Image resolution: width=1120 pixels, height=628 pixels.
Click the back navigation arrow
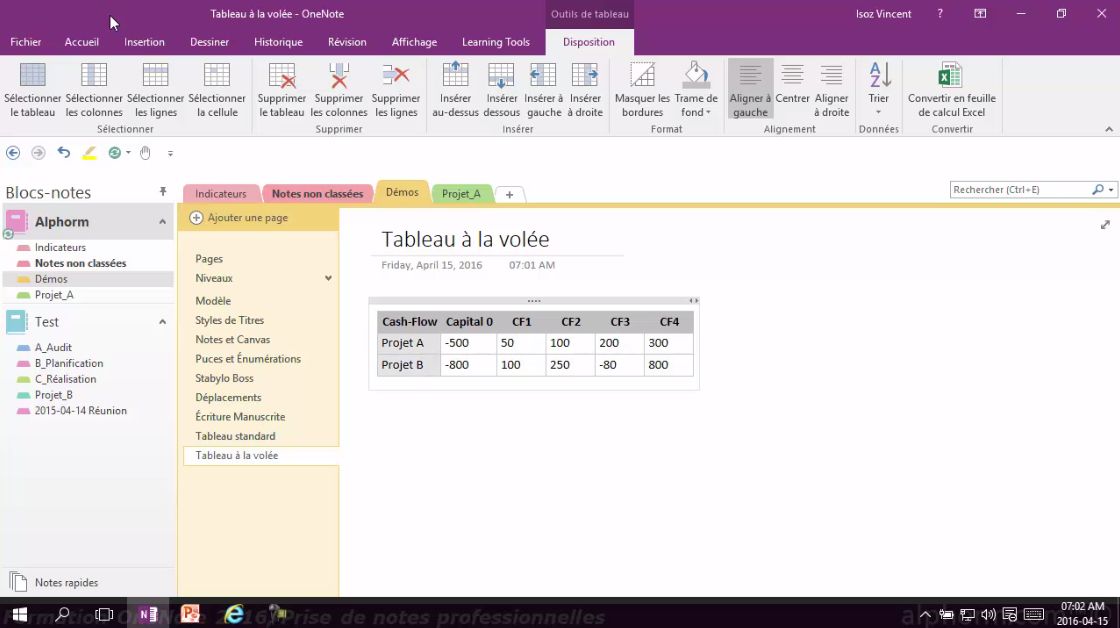click(13, 153)
